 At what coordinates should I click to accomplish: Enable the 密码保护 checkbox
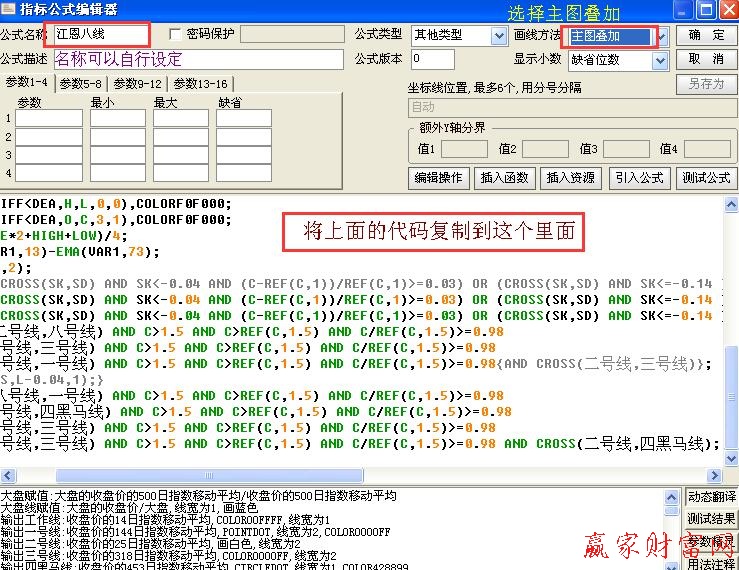pos(176,35)
